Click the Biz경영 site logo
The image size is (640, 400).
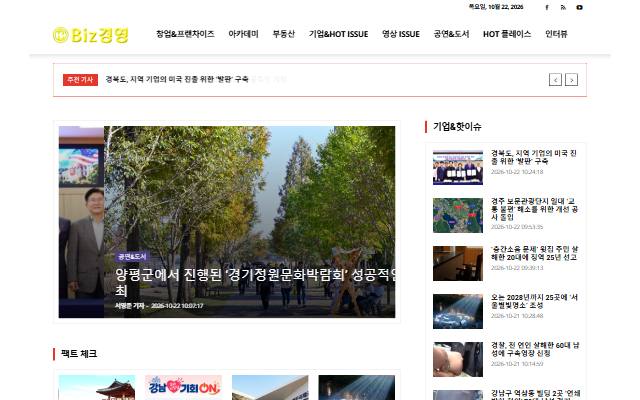point(91,35)
